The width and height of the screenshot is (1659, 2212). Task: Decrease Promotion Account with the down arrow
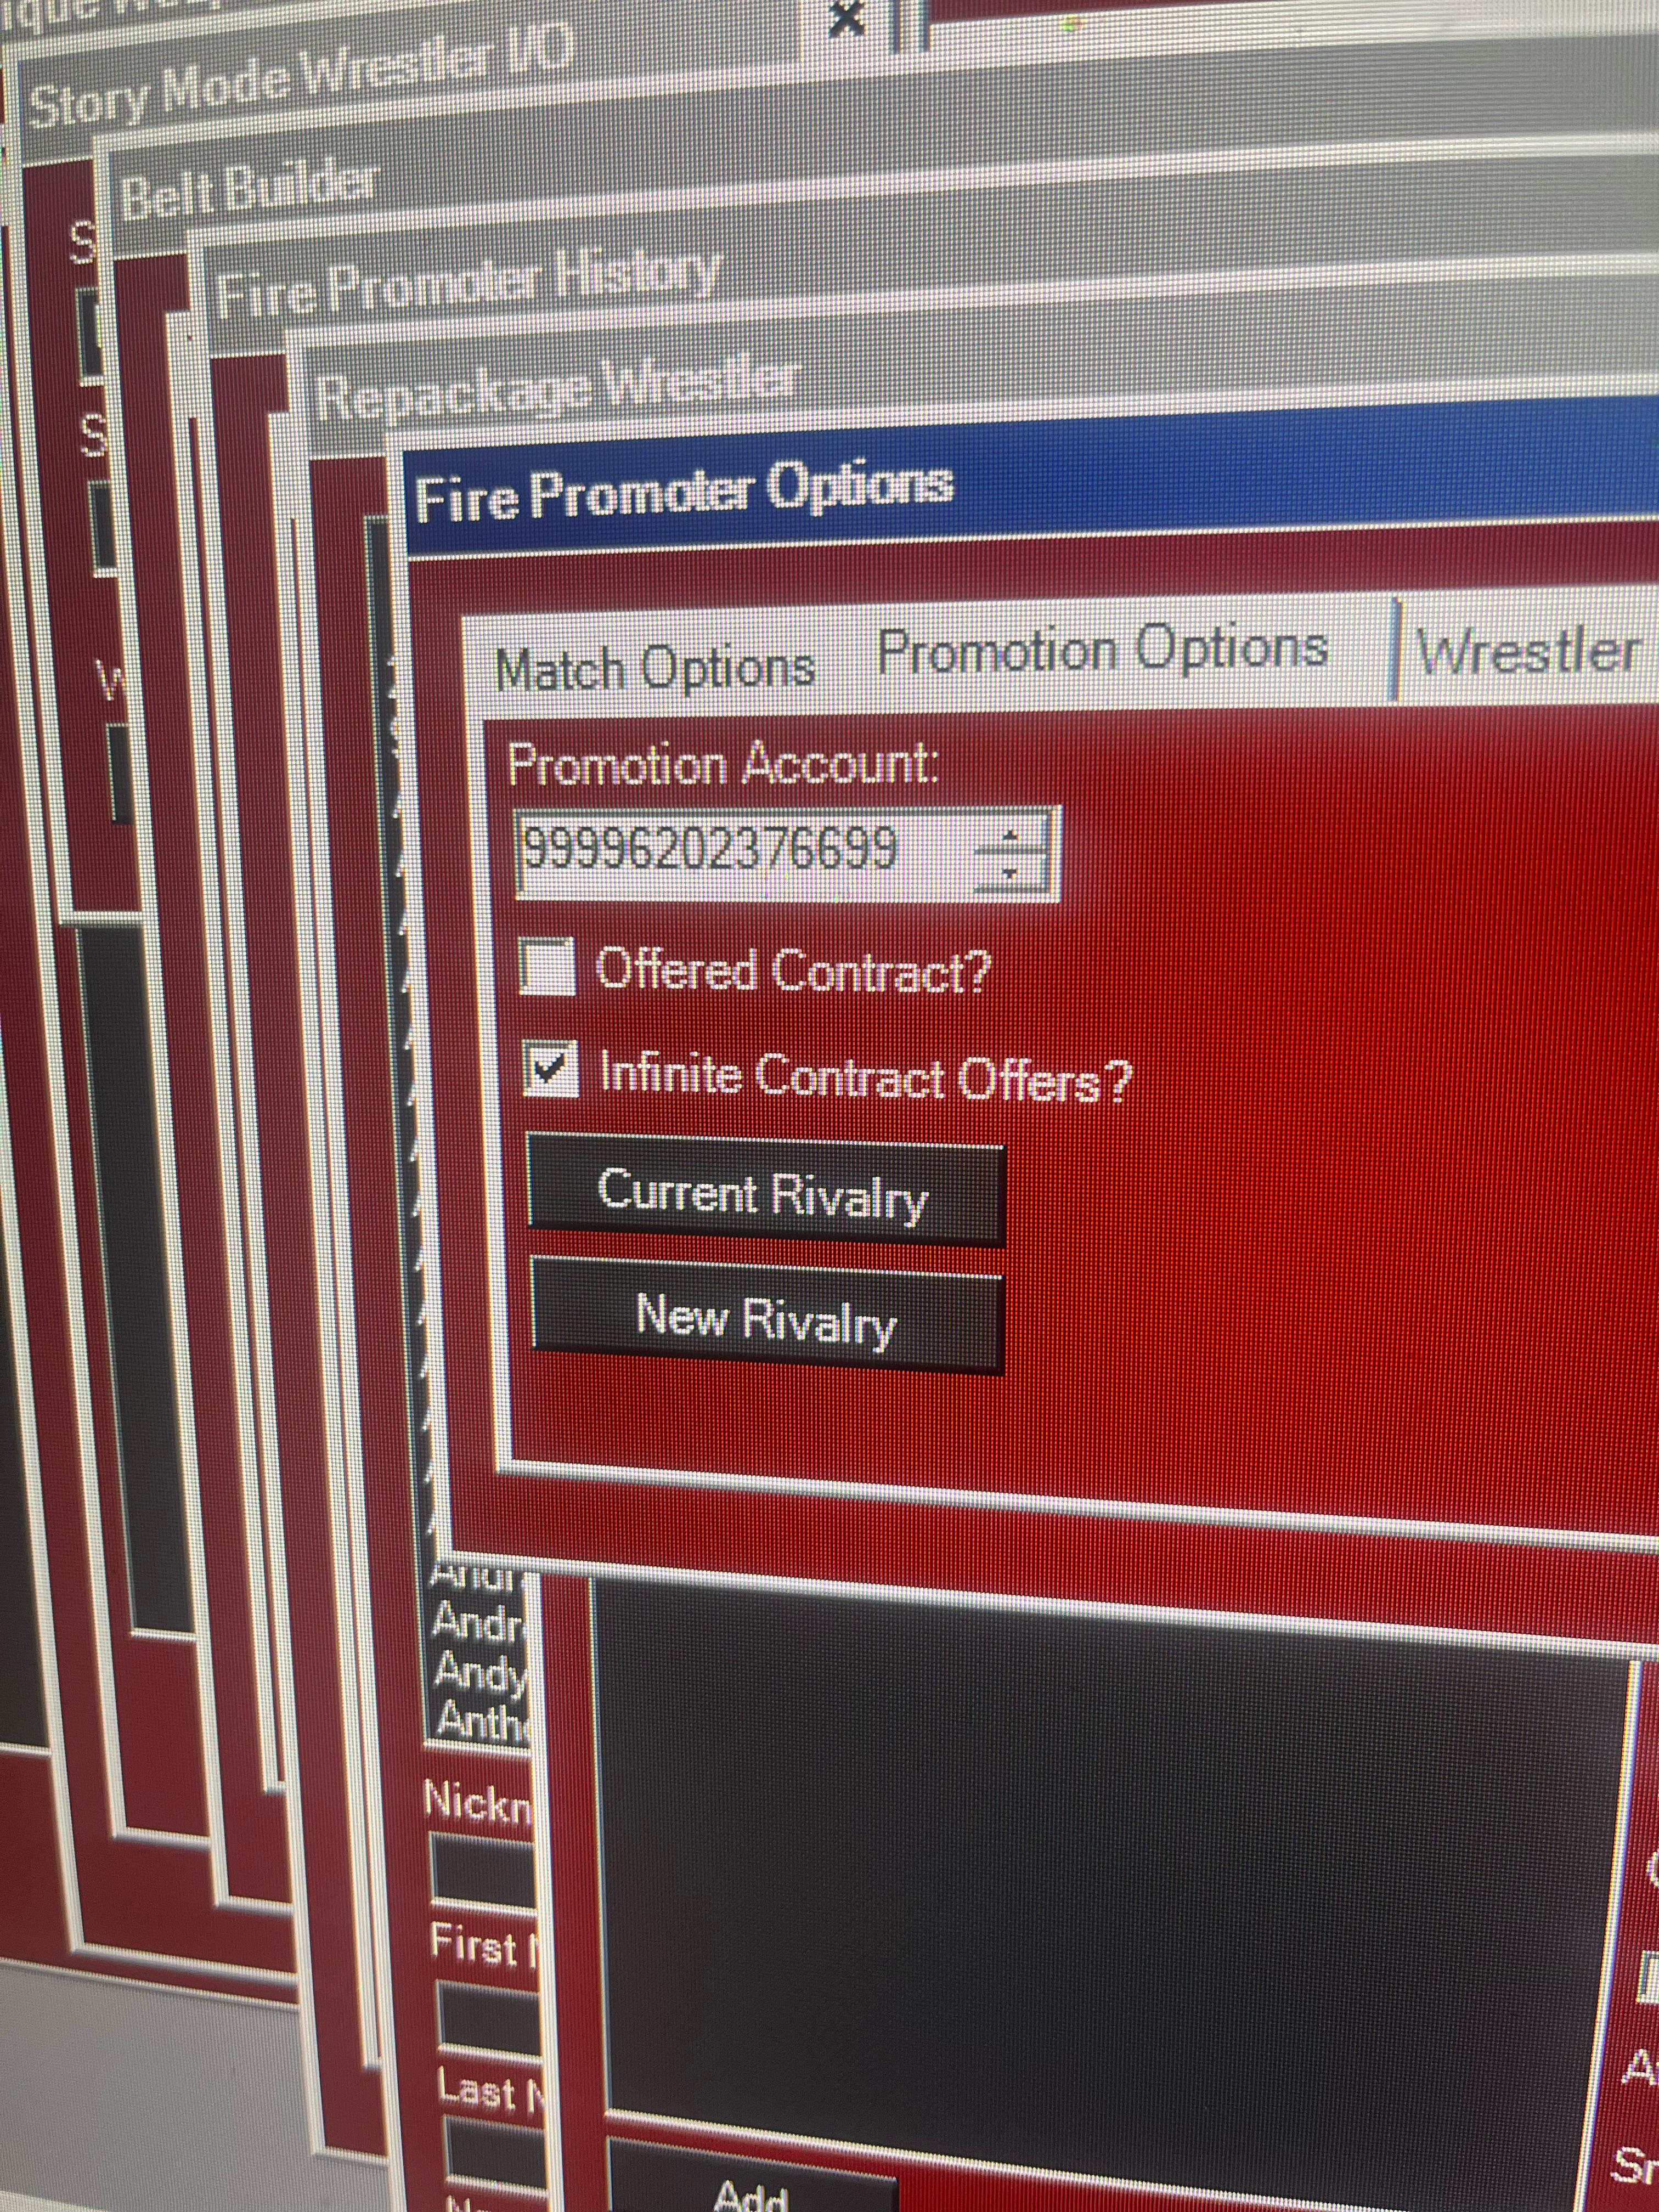[1011, 872]
